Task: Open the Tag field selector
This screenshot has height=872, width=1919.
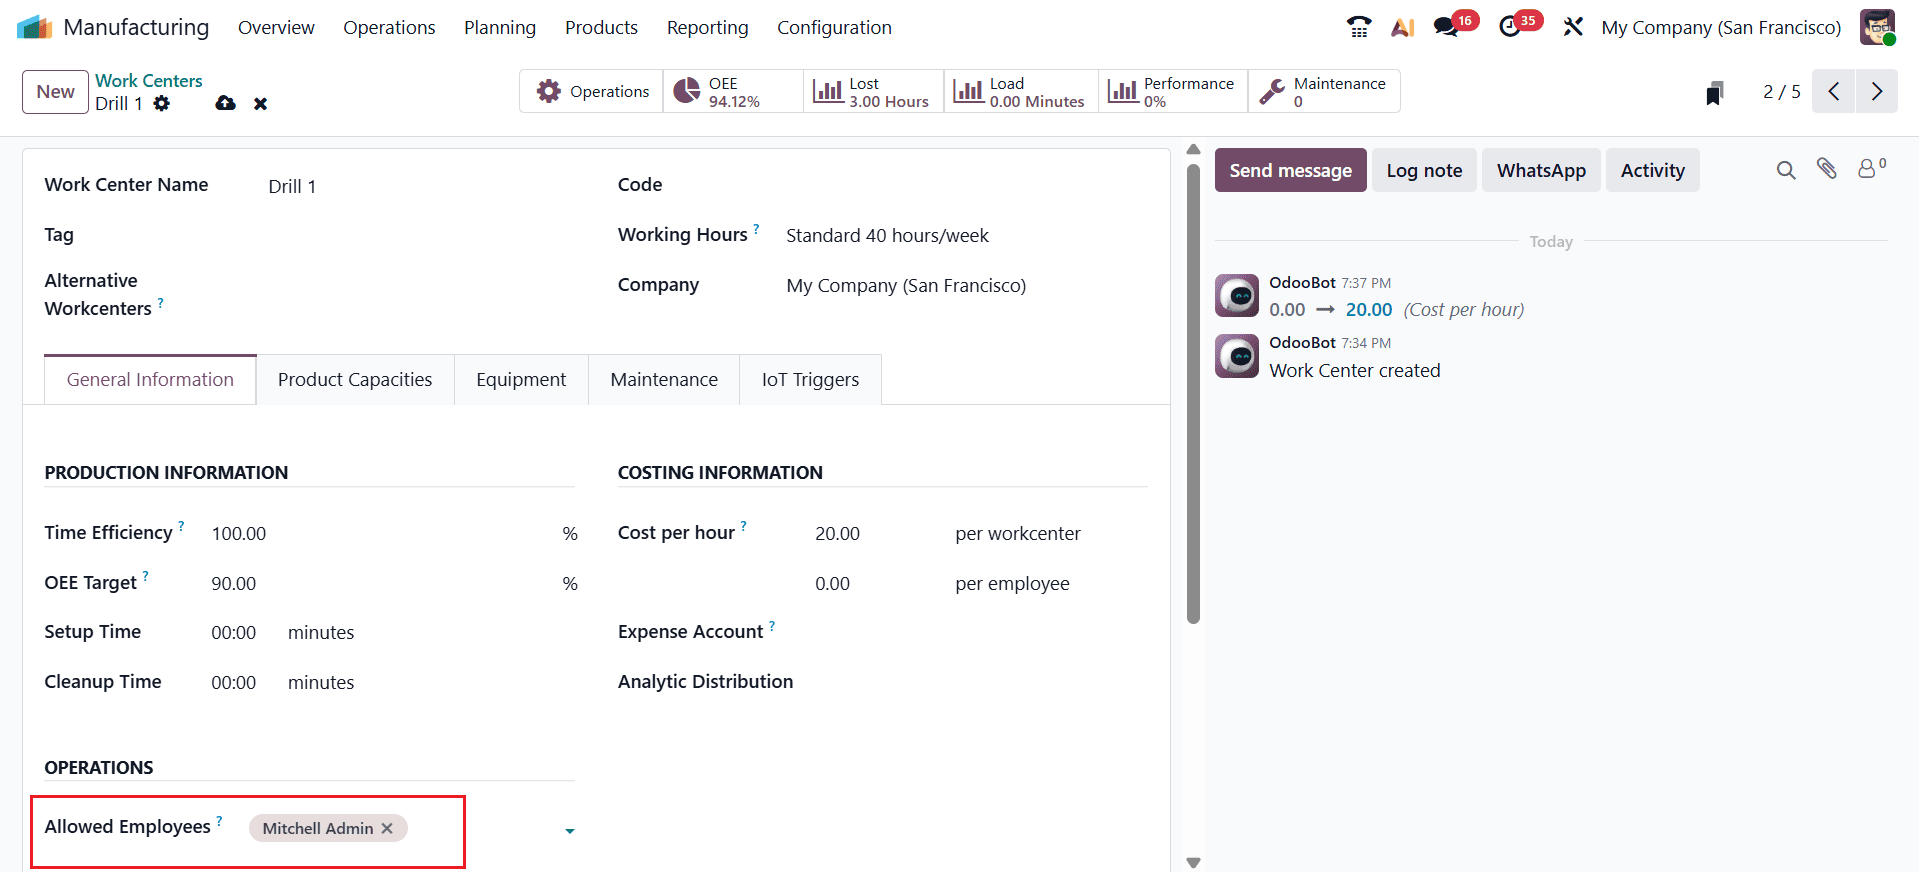Action: coord(420,236)
